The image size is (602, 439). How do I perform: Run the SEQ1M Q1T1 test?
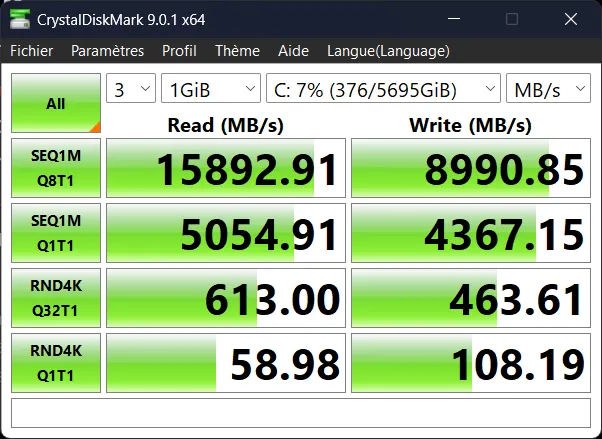click(x=56, y=233)
